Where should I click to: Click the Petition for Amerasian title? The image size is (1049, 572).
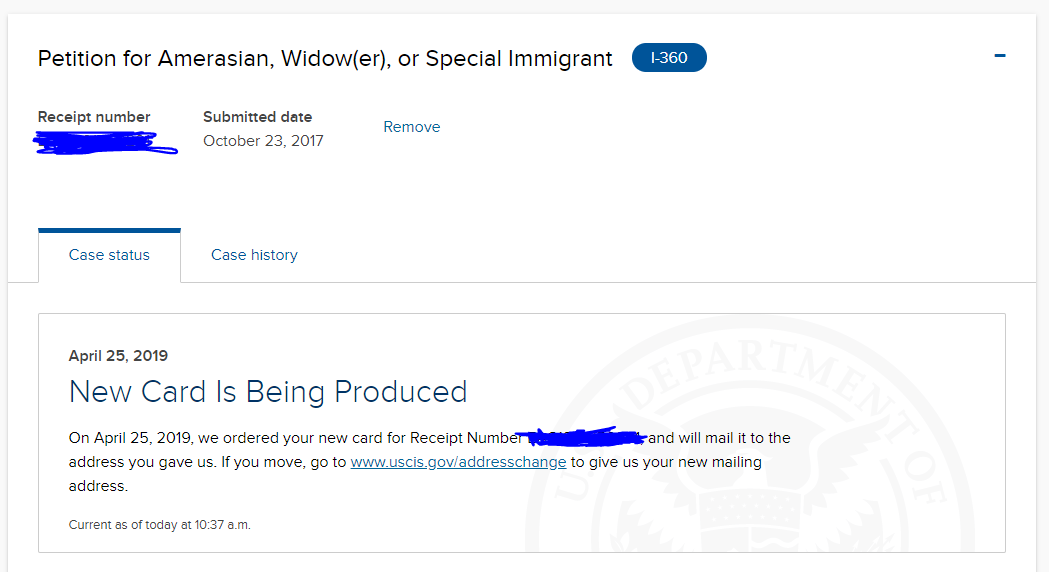[x=325, y=59]
